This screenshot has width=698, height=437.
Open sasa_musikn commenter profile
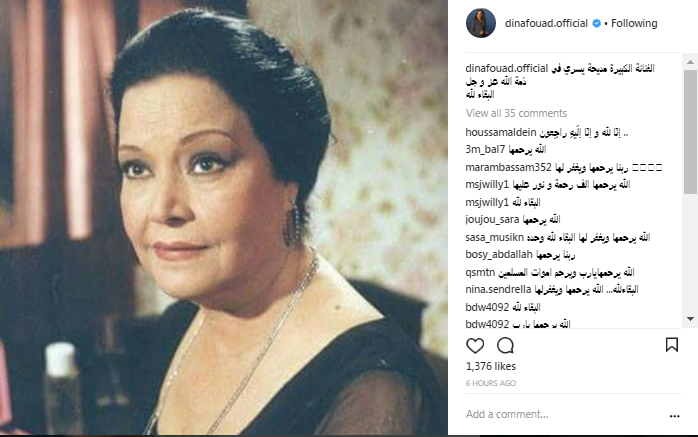(x=495, y=238)
